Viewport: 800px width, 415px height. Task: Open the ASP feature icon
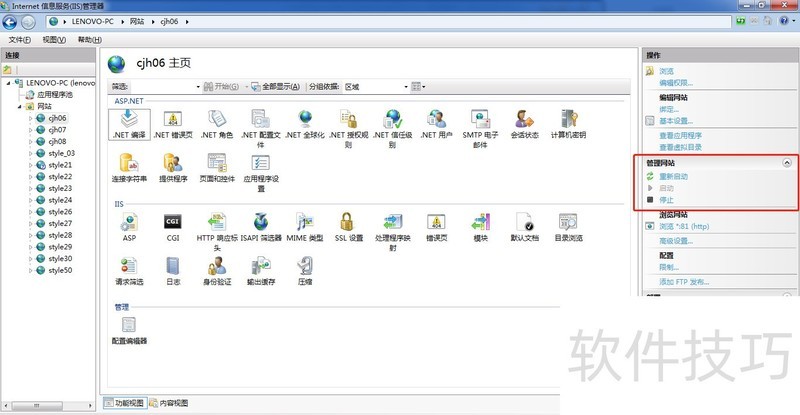click(x=129, y=227)
